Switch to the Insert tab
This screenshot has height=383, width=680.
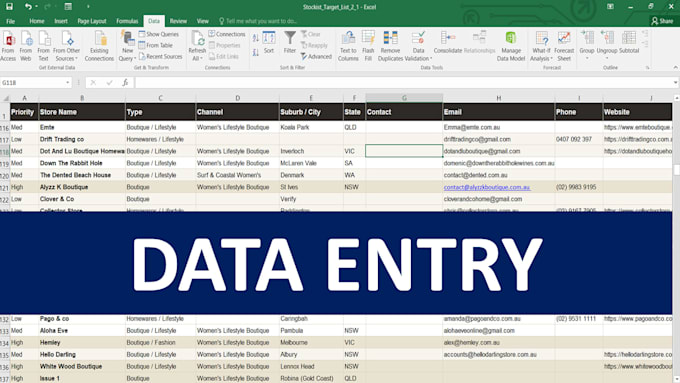pos(61,21)
